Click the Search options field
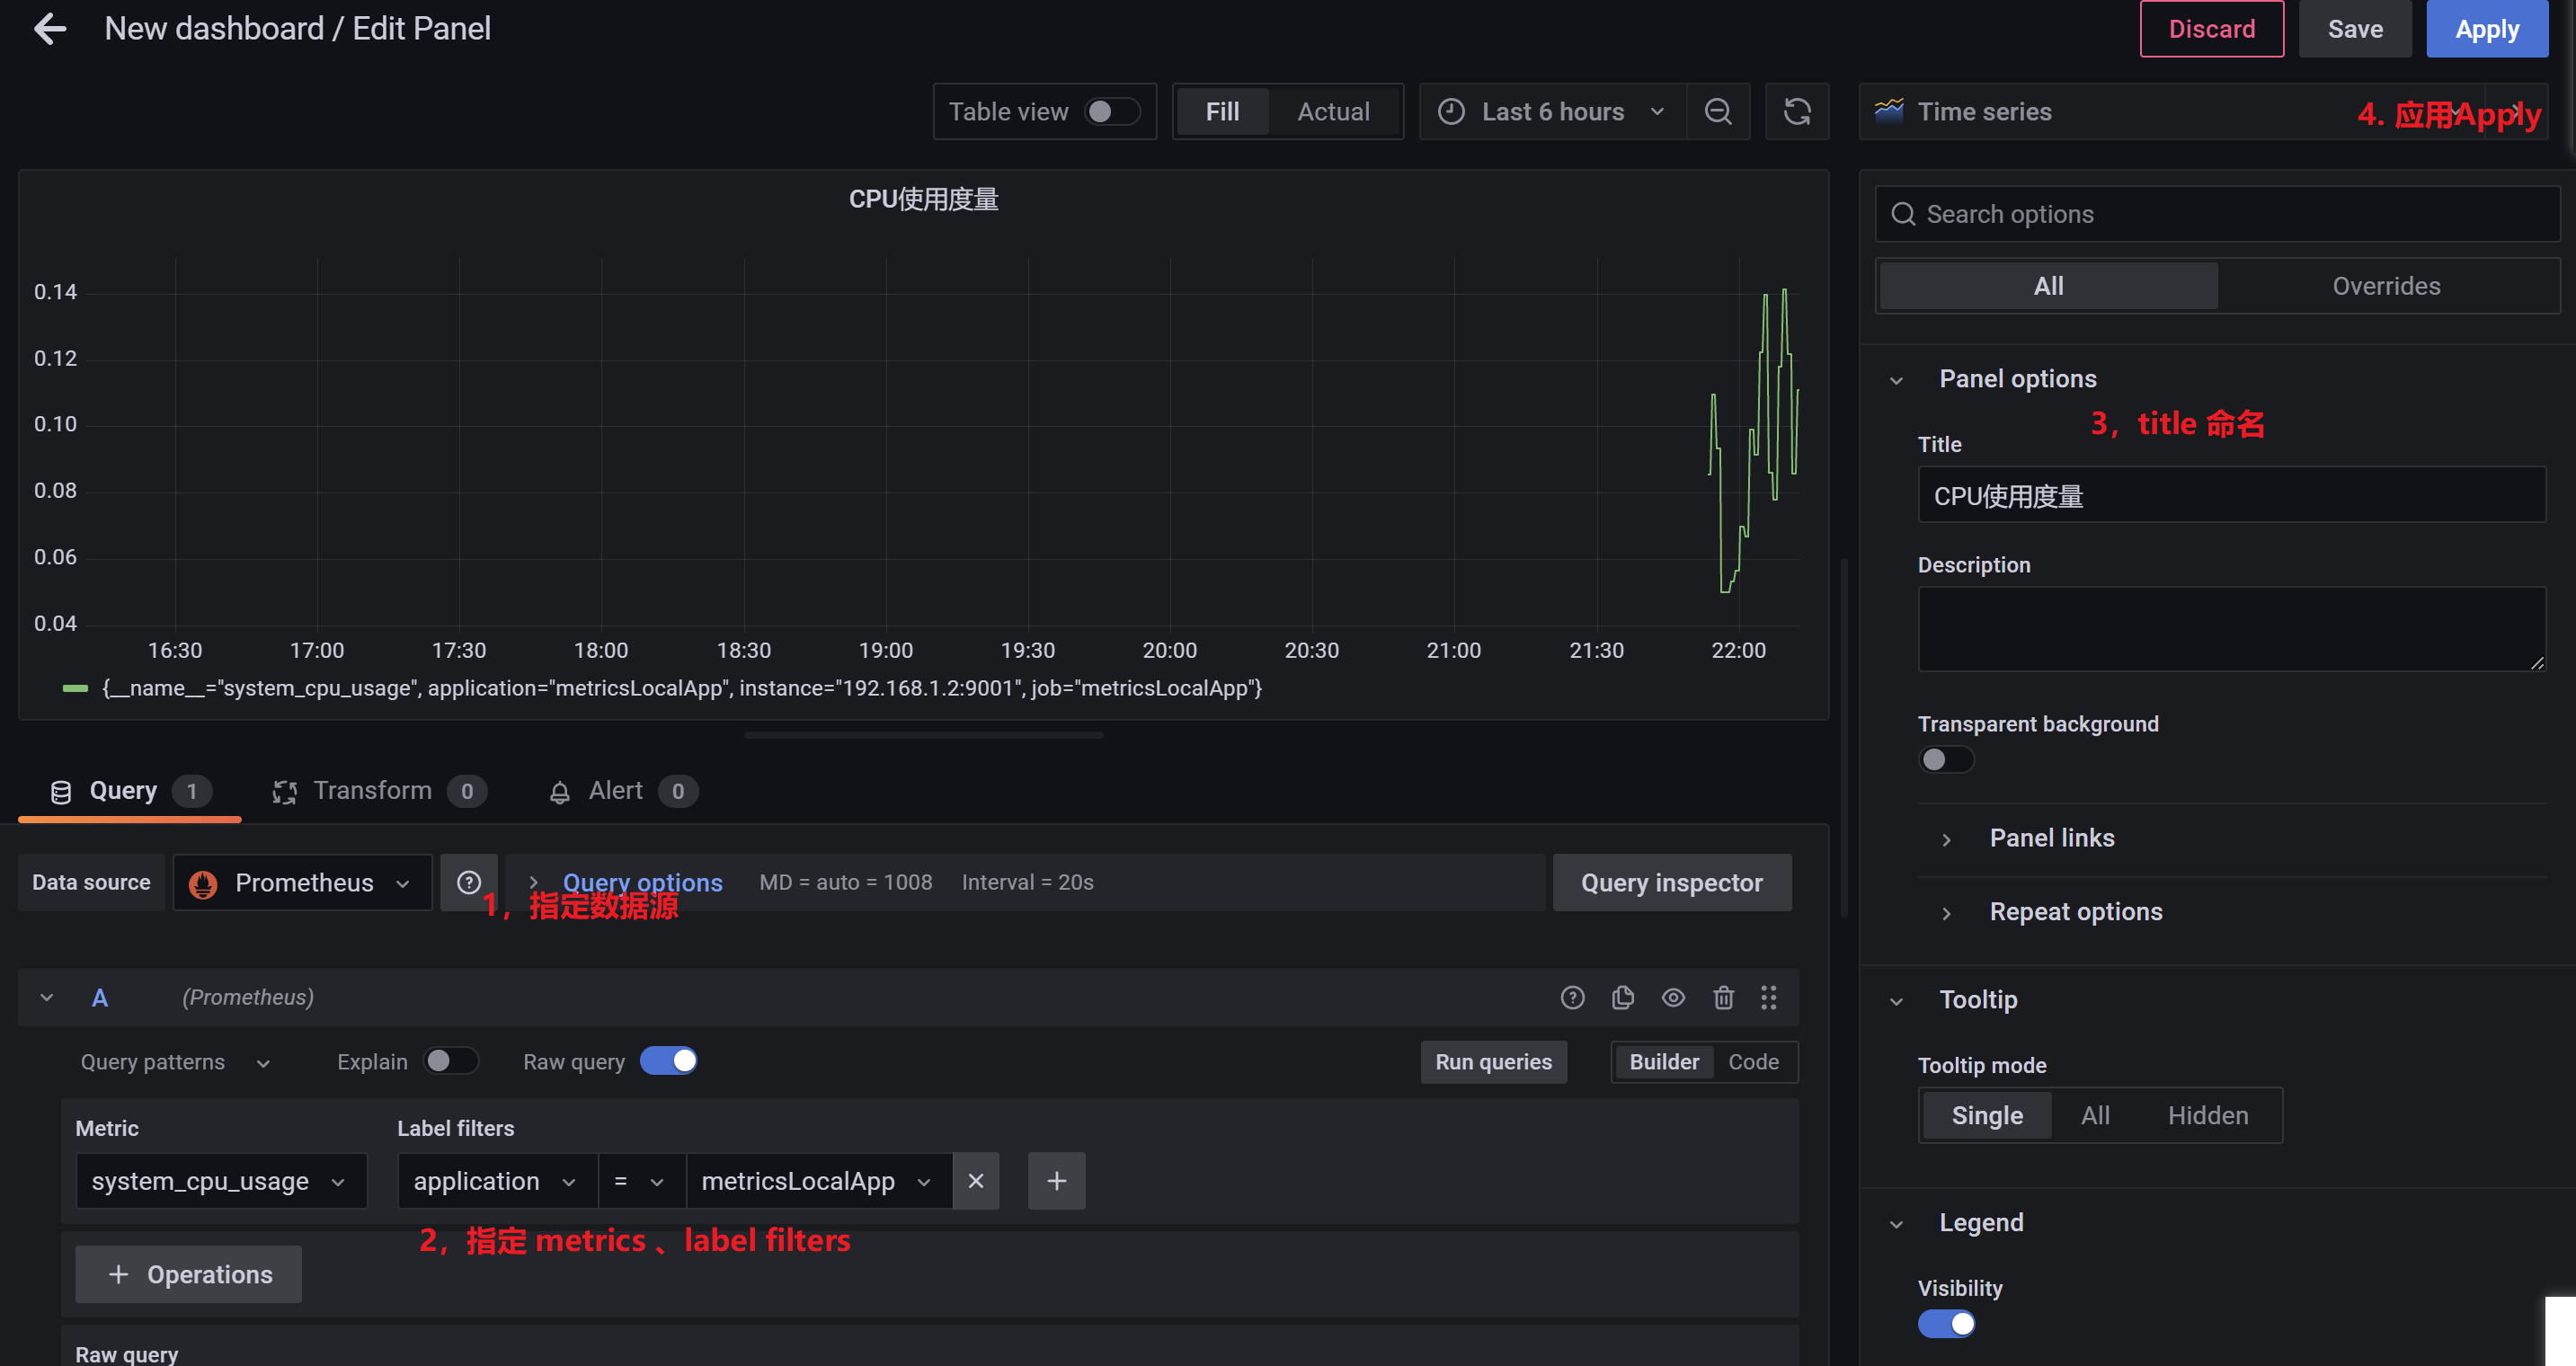This screenshot has width=2576, height=1366. point(2217,214)
